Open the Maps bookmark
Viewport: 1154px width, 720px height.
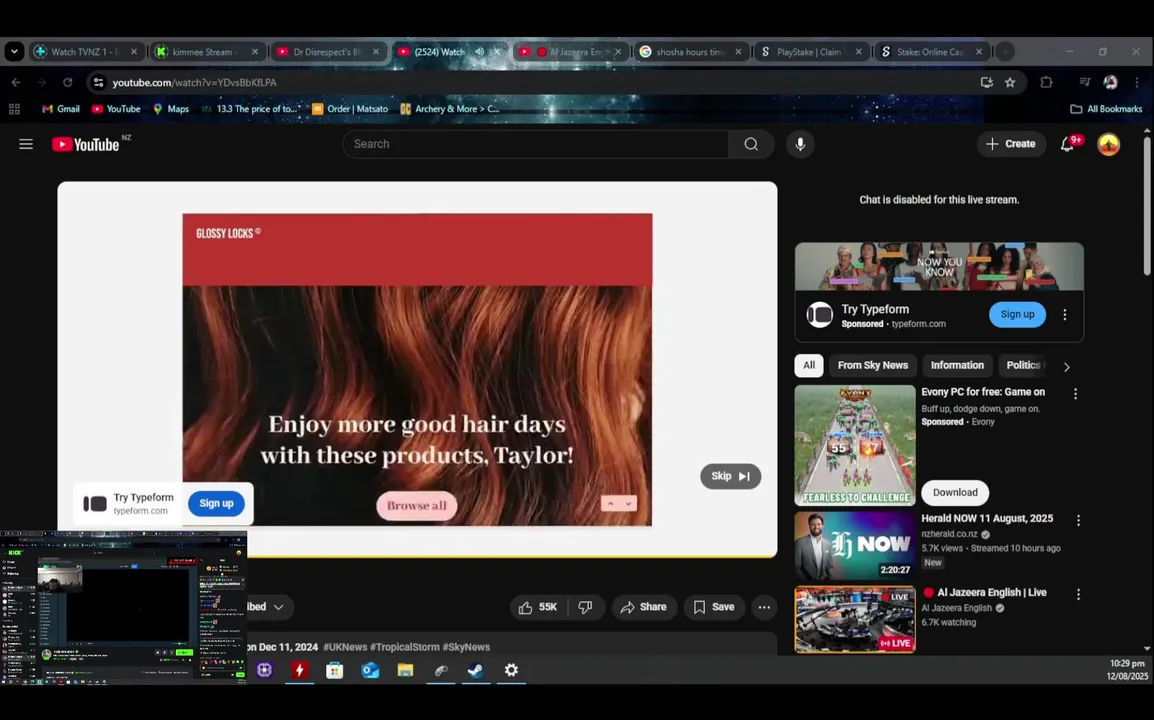point(171,109)
